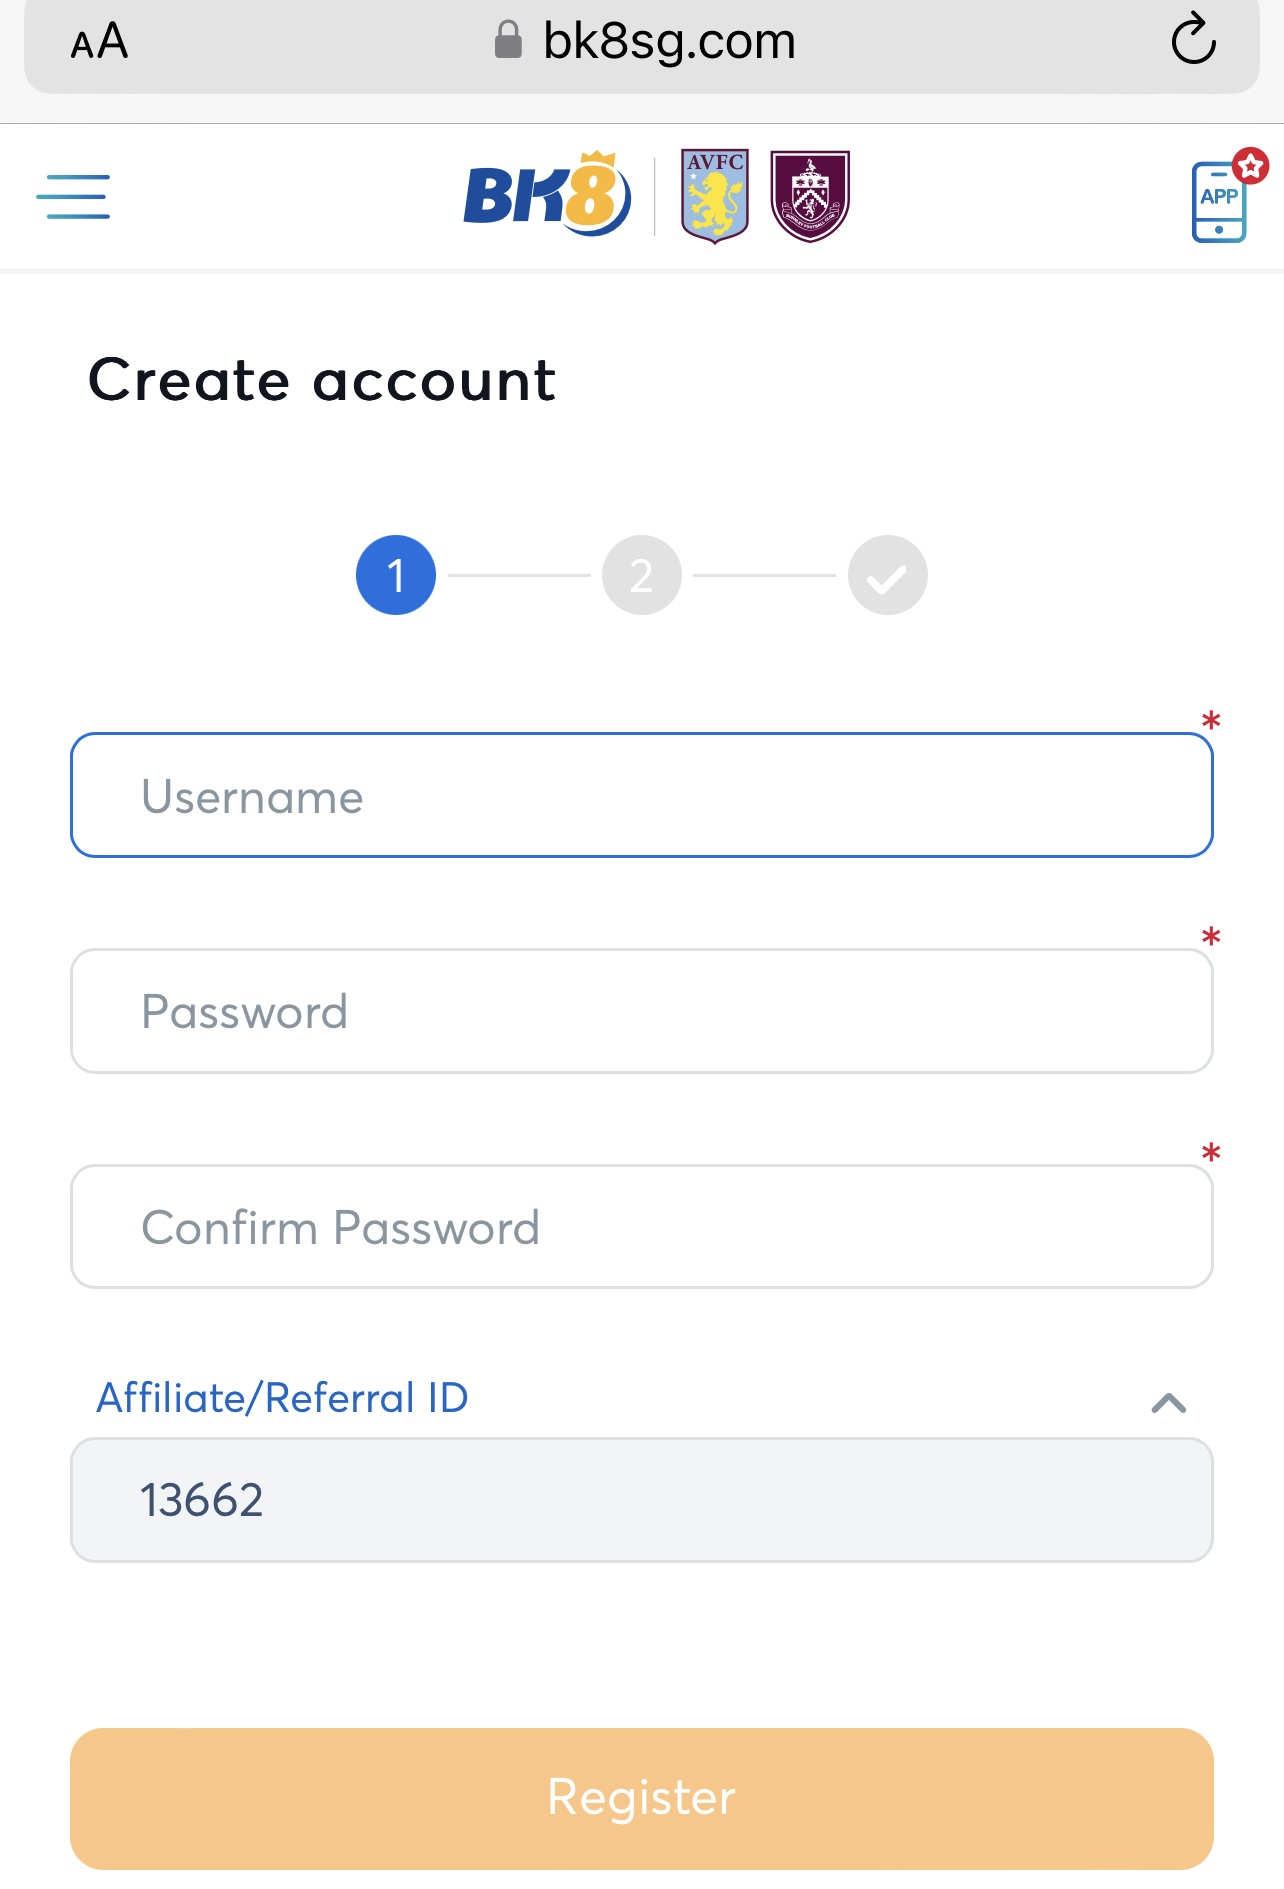Tap the Safari reload page icon
The width and height of the screenshot is (1284, 1889).
pyautogui.click(x=1193, y=41)
